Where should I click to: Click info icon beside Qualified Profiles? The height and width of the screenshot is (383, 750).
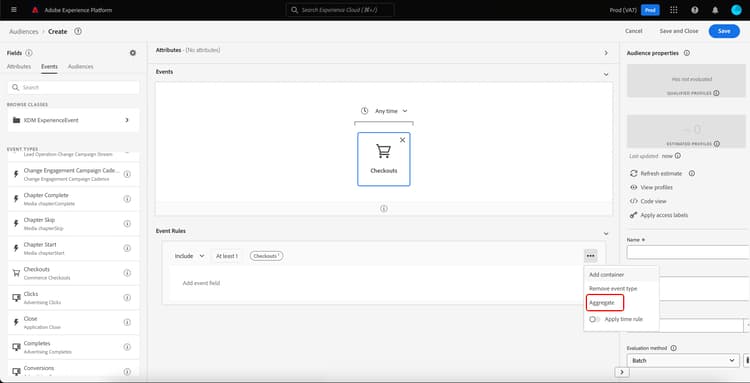click(716, 93)
